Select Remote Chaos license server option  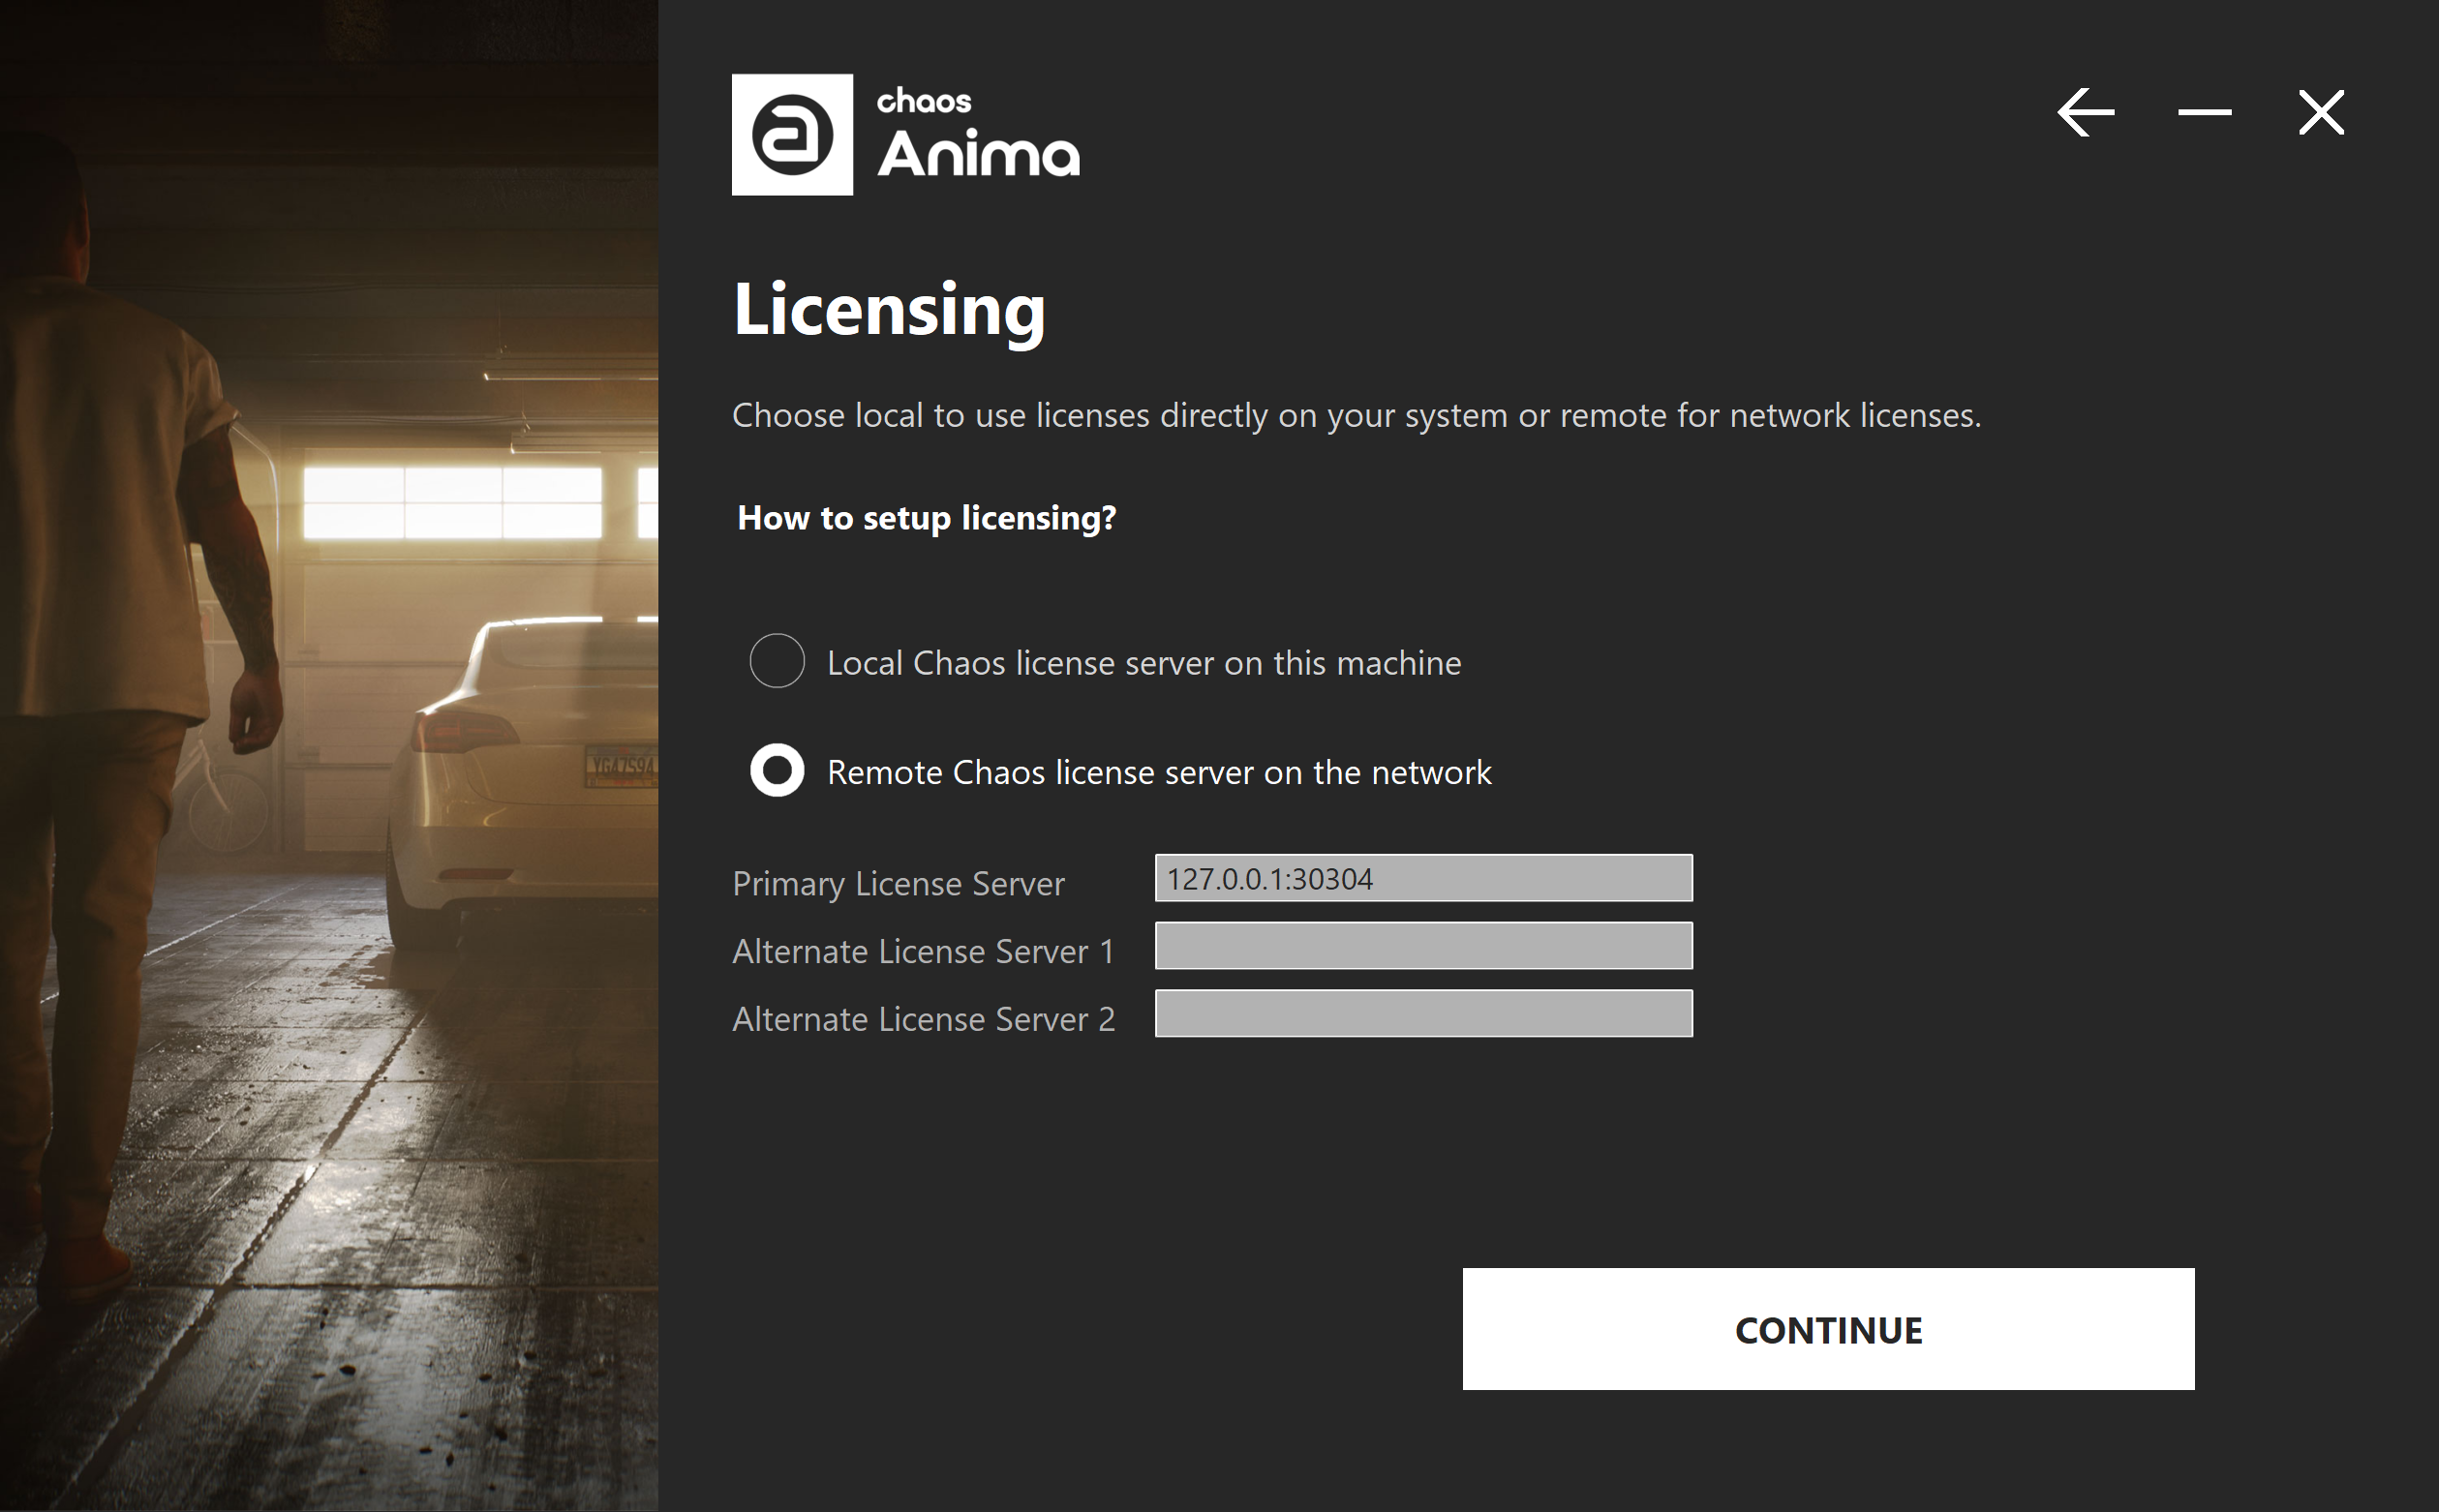coord(777,770)
